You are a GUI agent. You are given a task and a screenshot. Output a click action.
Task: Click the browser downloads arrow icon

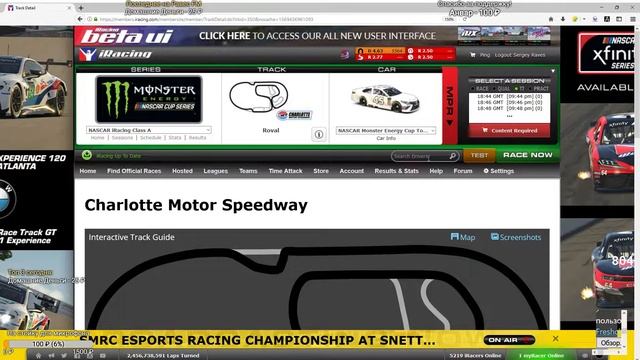click(563, 19)
